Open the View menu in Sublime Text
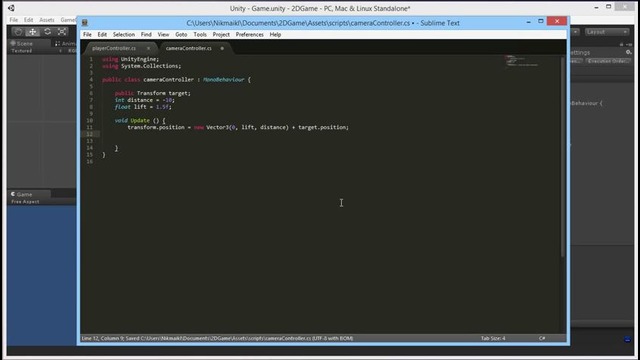This screenshot has width=640, height=360. (x=163, y=35)
